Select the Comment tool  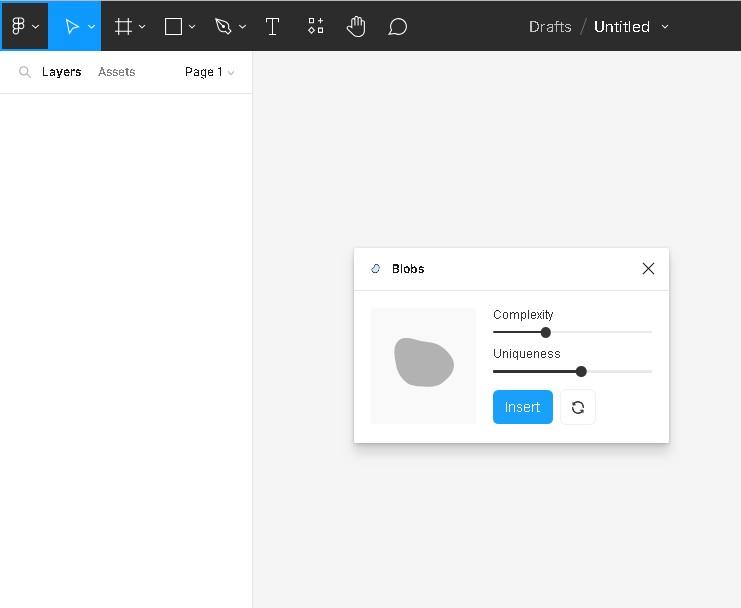[397, 27]
